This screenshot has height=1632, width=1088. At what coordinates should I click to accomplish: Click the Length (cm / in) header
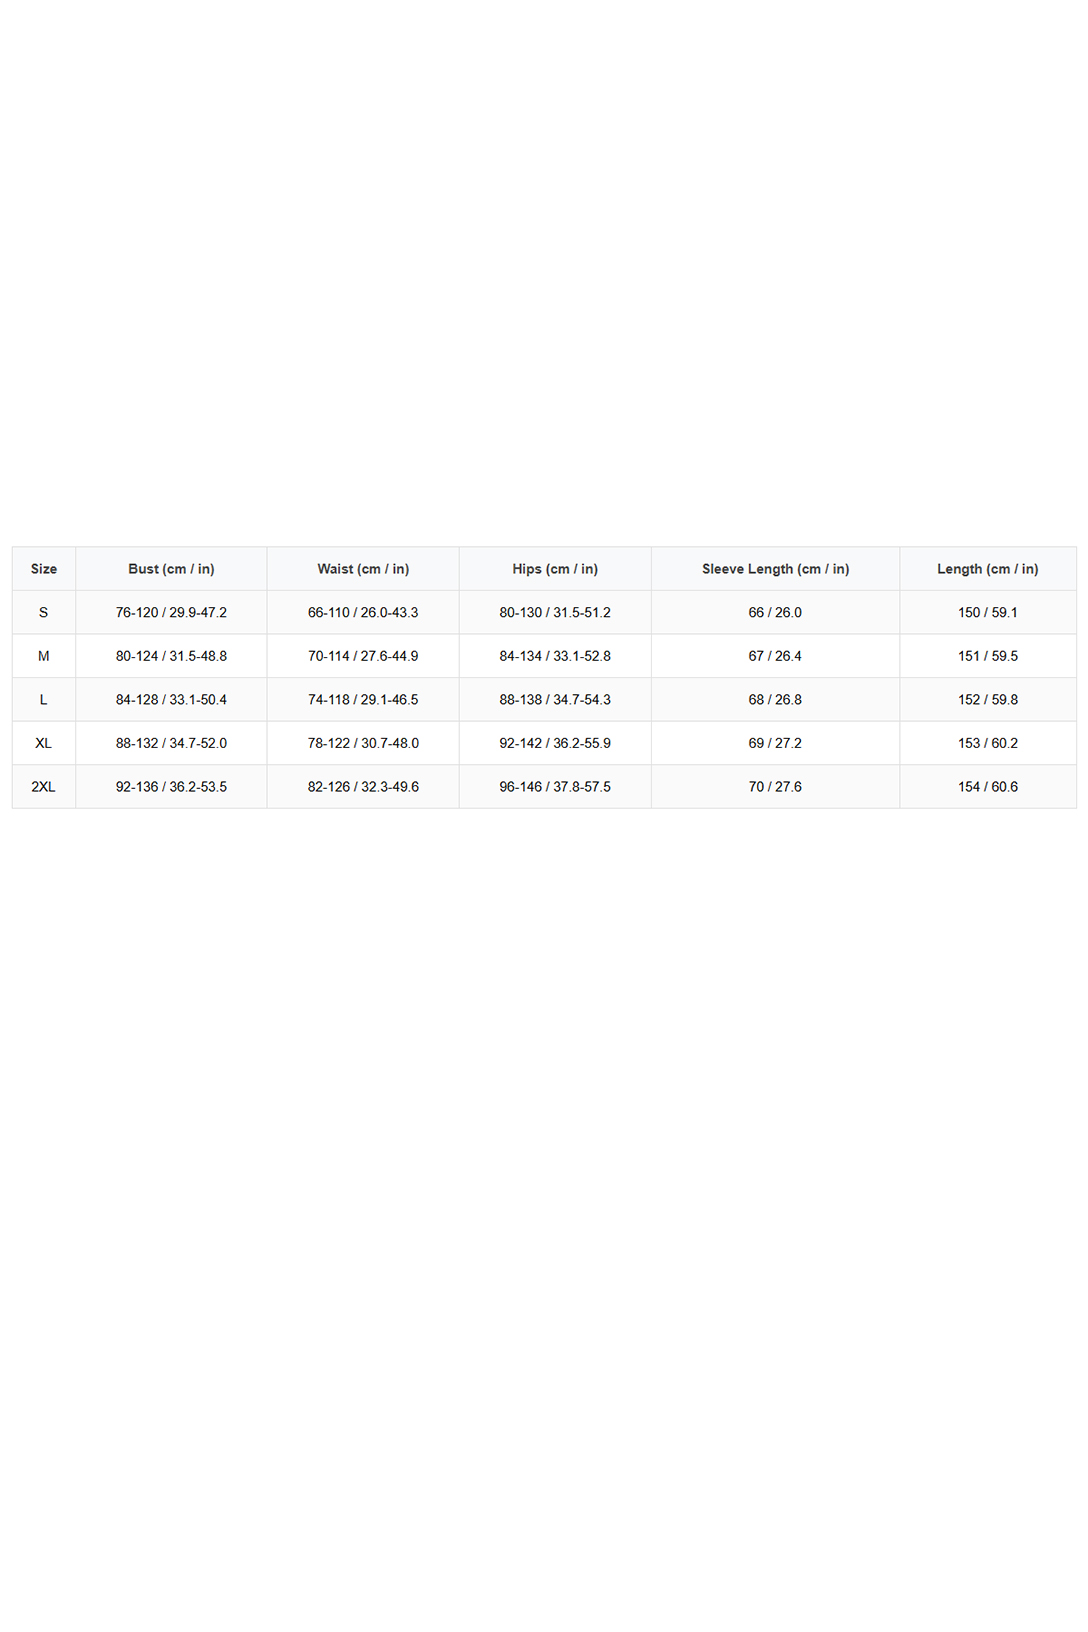pyautogui.click(x=988, y=569)
